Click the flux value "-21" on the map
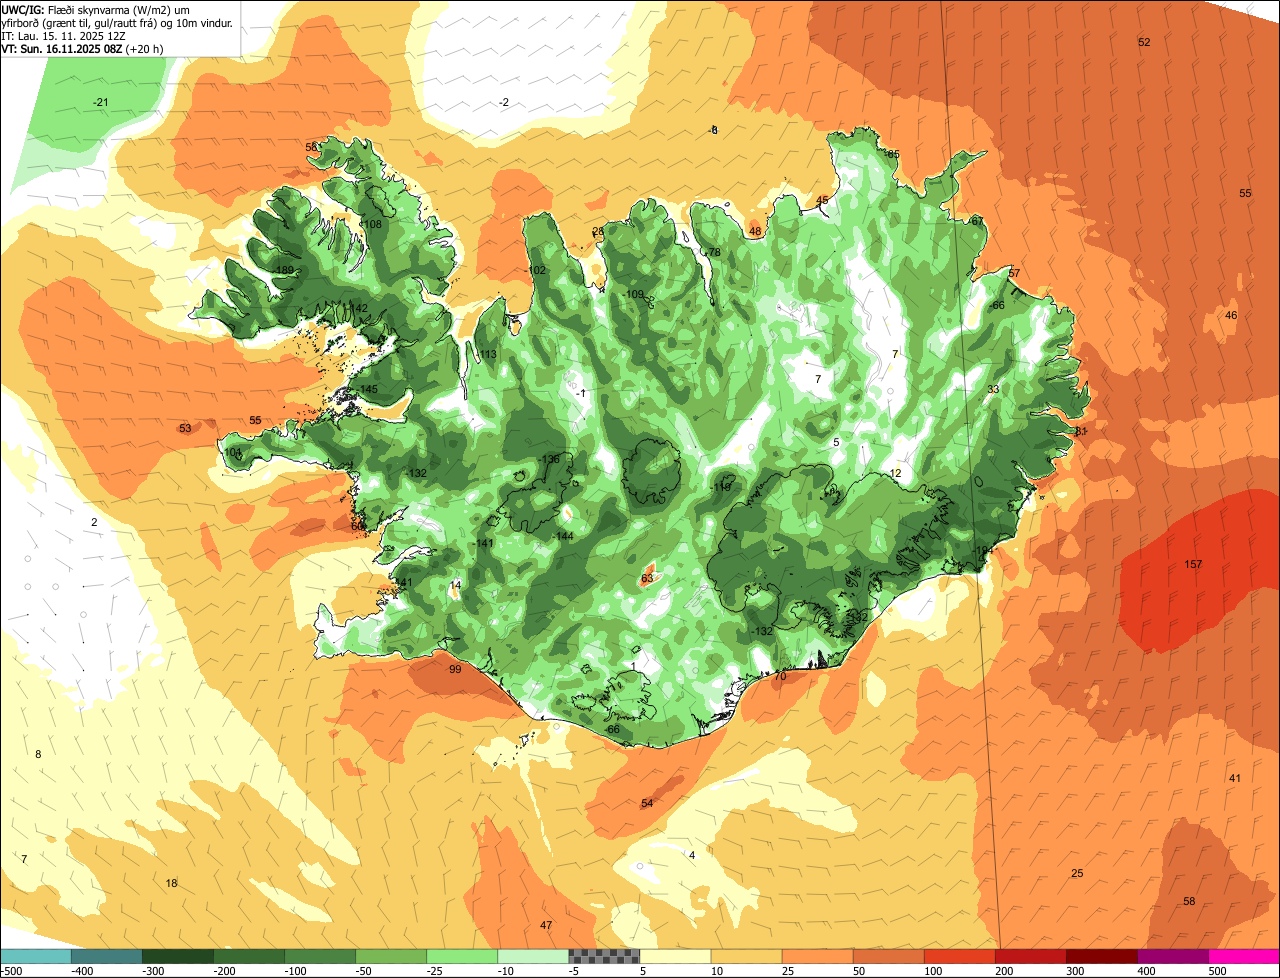Screen dimensions: 1280x978 [100, 103]
